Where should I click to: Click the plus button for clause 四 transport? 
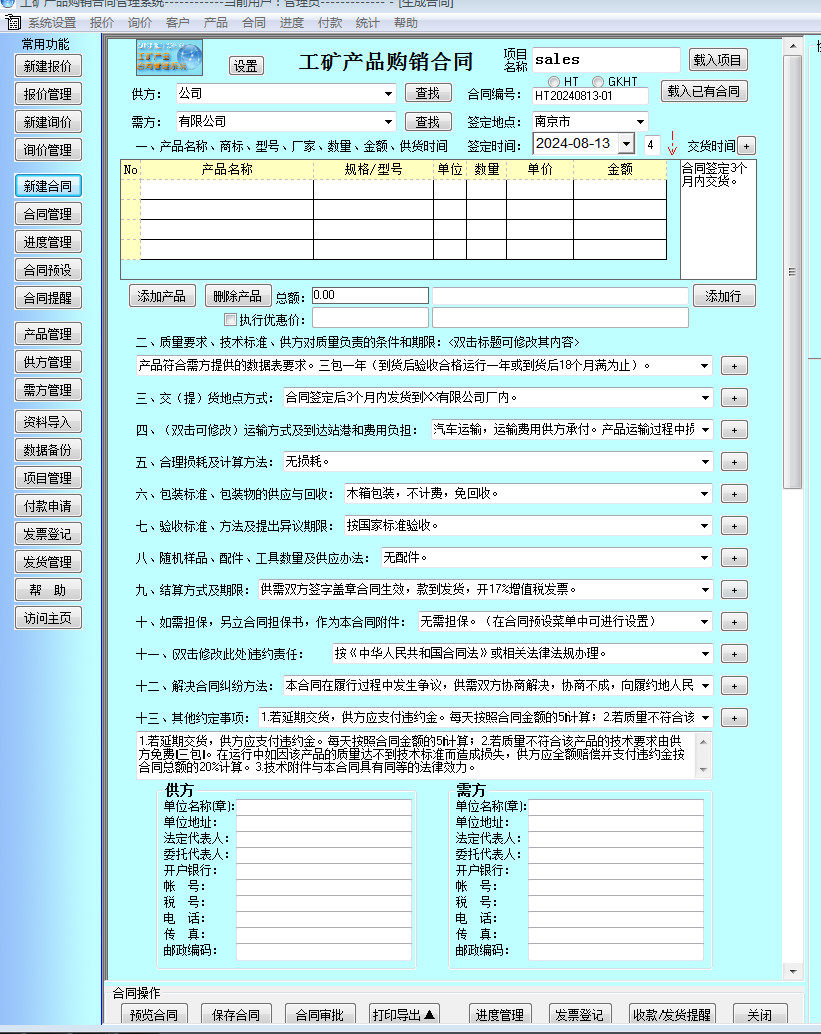(x=734, y=430)
